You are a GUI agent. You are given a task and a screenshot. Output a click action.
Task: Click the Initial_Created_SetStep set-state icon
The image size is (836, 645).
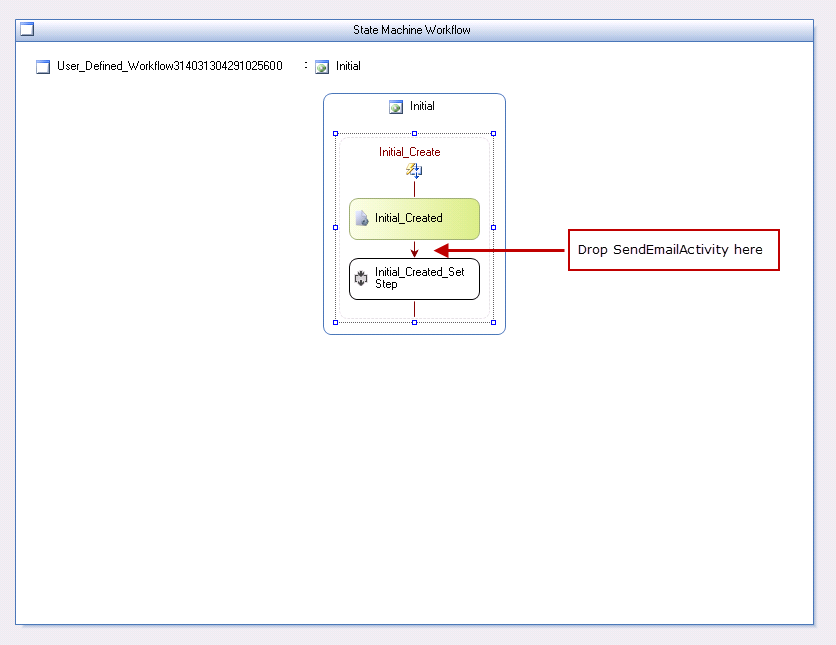[361, 278]
